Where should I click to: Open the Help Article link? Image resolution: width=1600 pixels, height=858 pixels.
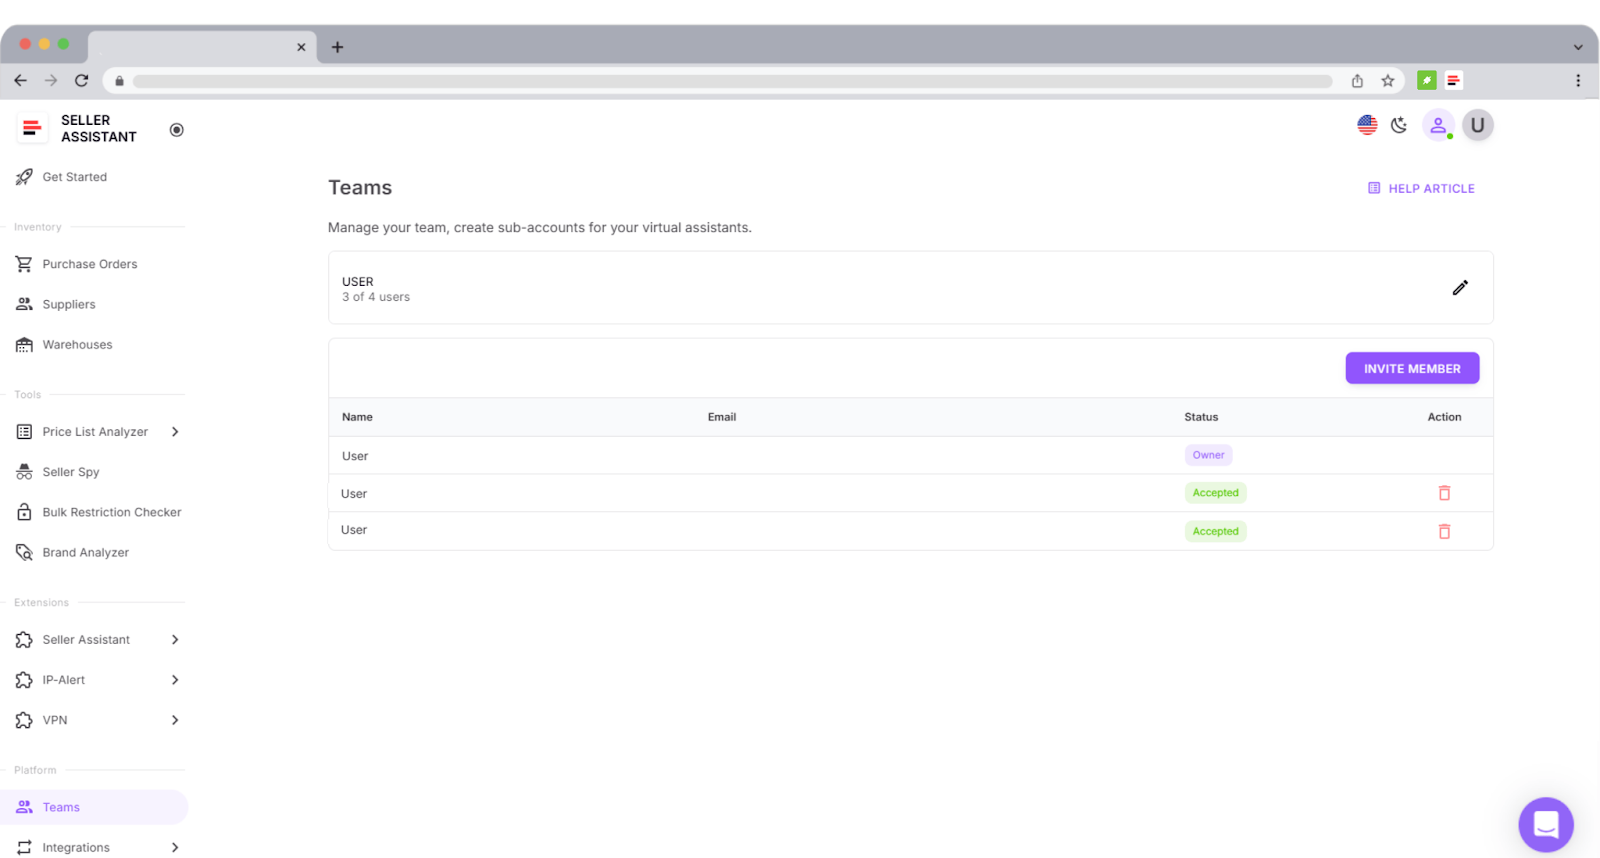point(1421,188)
